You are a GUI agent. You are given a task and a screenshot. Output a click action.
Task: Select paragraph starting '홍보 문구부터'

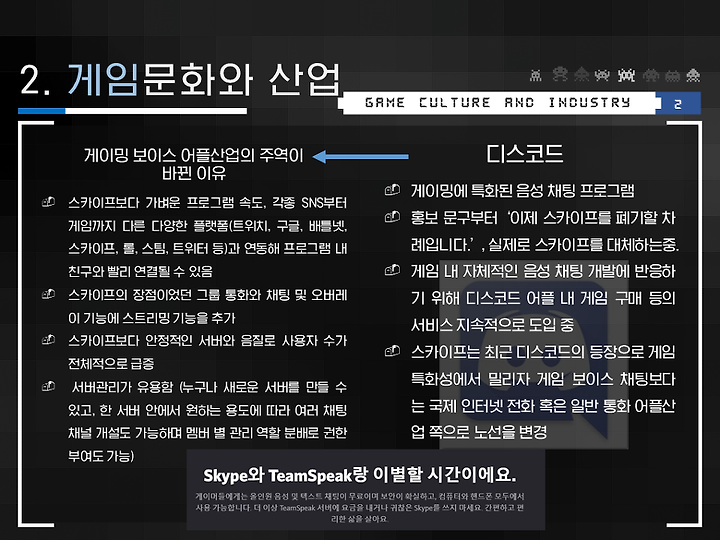click(545, 231)
